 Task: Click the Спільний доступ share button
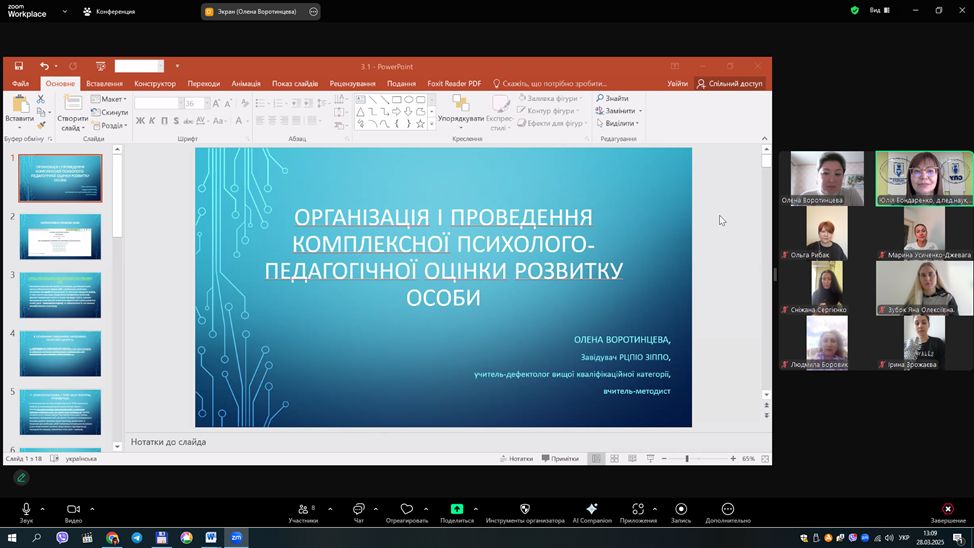pos(730,84)
